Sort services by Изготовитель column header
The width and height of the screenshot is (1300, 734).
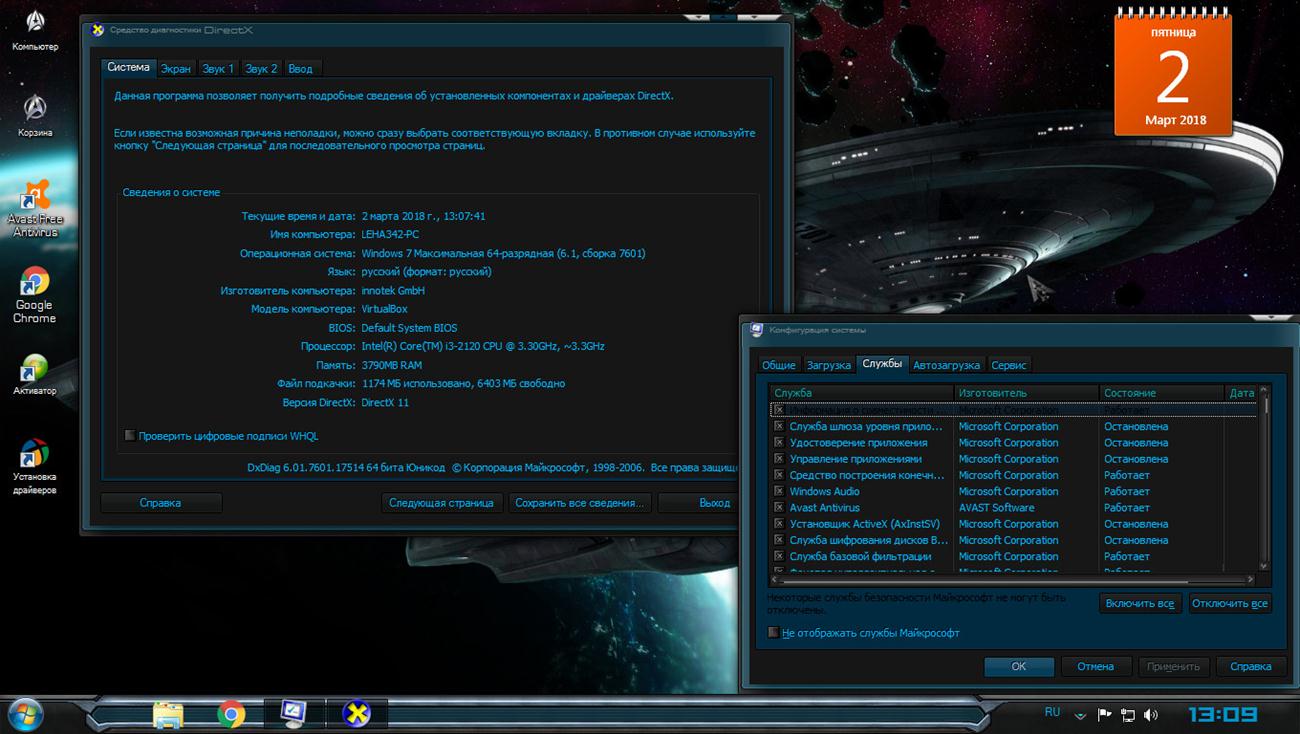coord(1027,393)
